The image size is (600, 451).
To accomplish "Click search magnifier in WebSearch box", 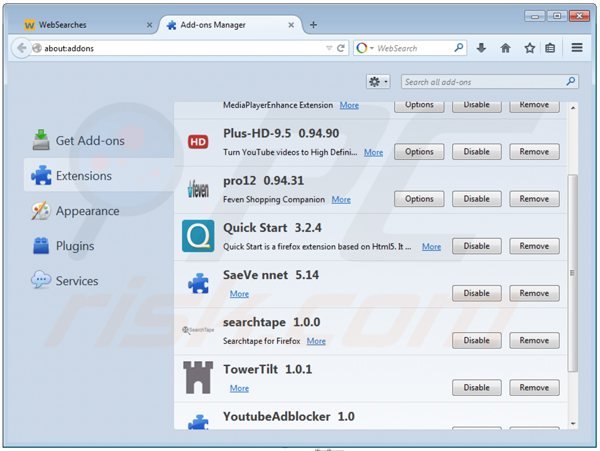I will pos(458,48).
